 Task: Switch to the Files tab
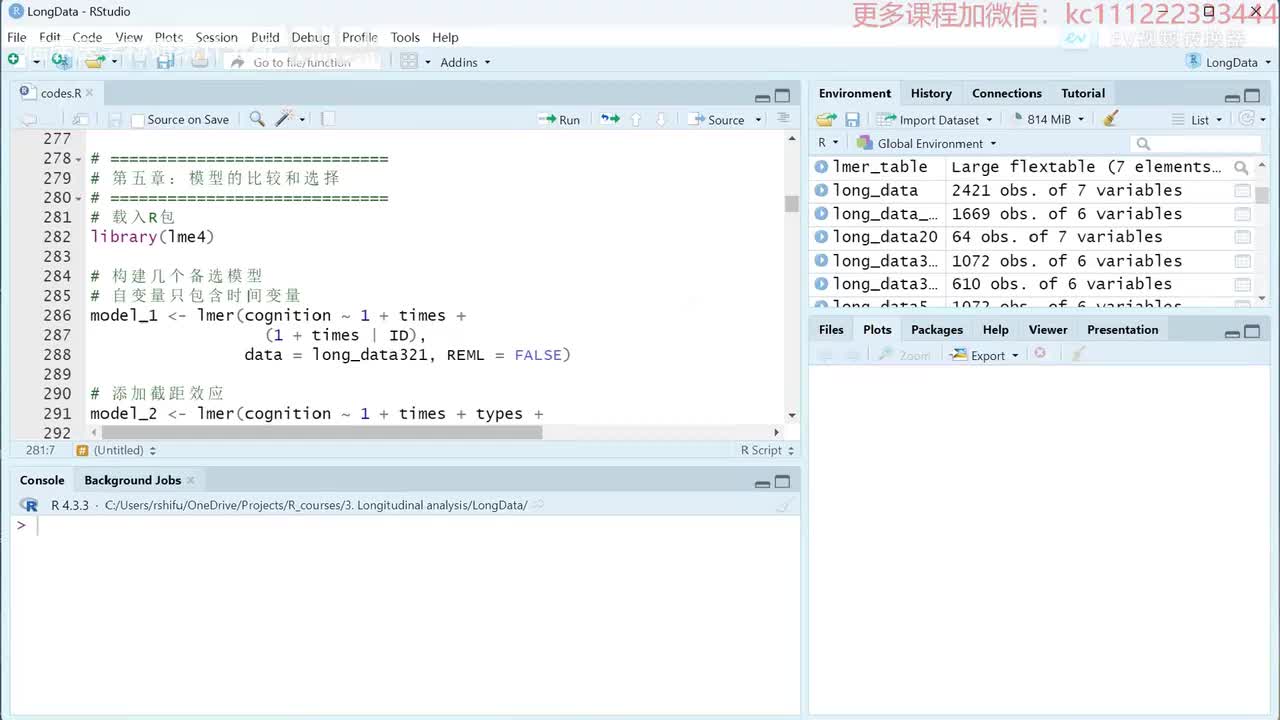coord(831,329)
